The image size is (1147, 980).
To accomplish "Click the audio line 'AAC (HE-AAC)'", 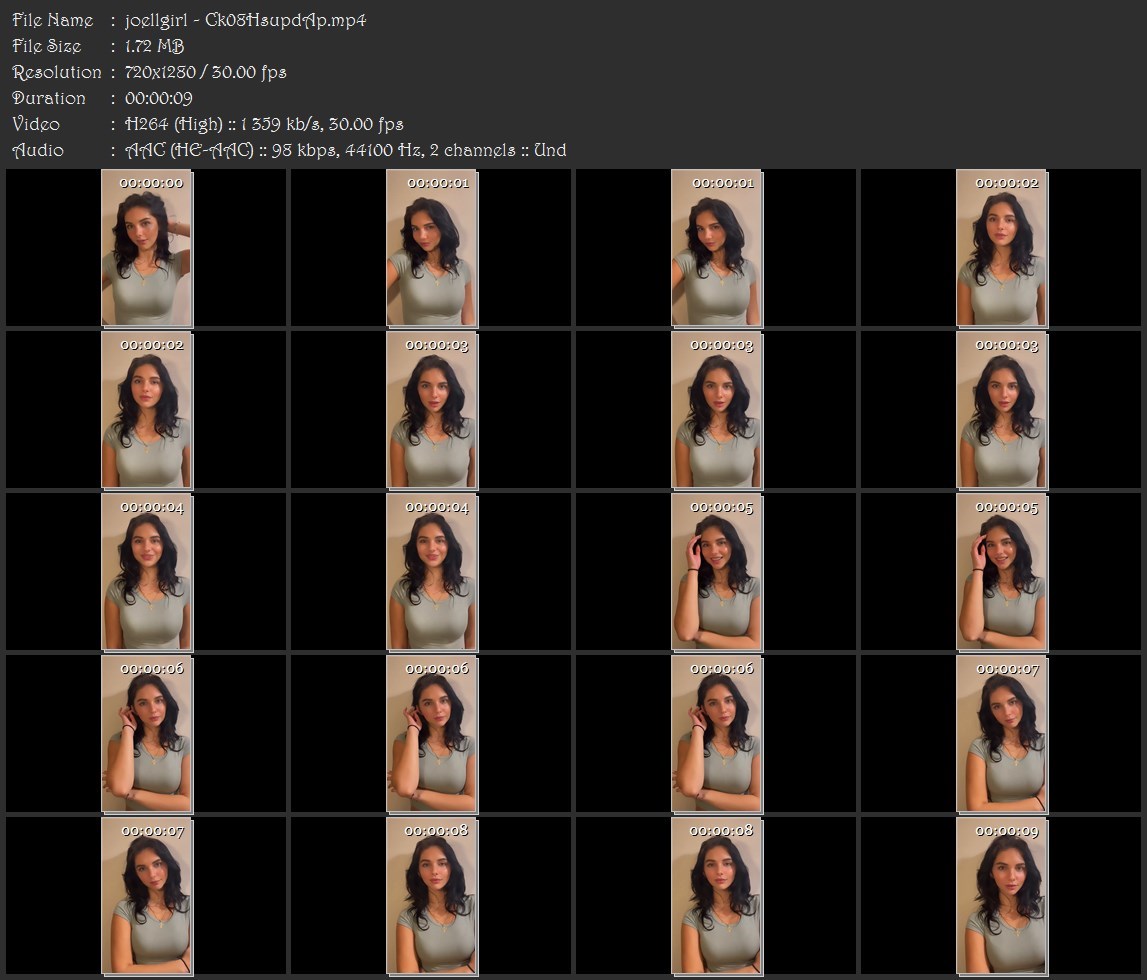I will coord(189,151).
